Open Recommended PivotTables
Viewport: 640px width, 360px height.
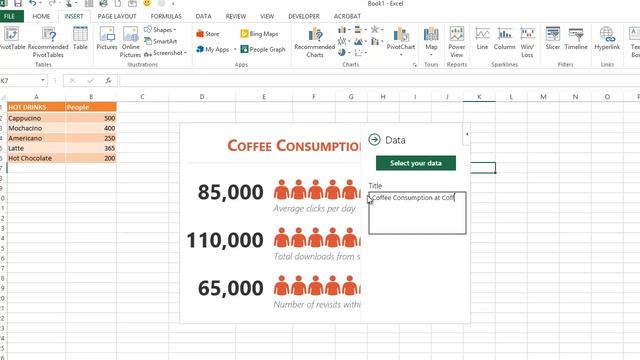click(48, 42)
